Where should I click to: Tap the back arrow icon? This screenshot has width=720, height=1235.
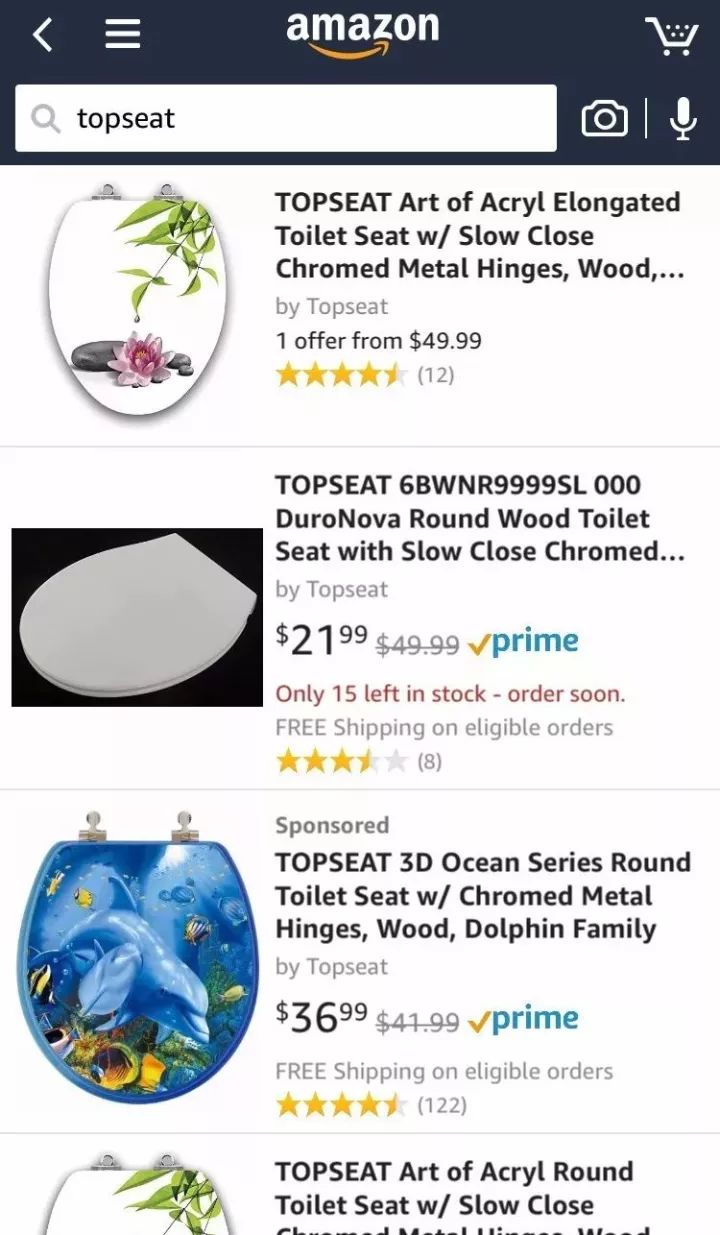click(x=42, y=36)
